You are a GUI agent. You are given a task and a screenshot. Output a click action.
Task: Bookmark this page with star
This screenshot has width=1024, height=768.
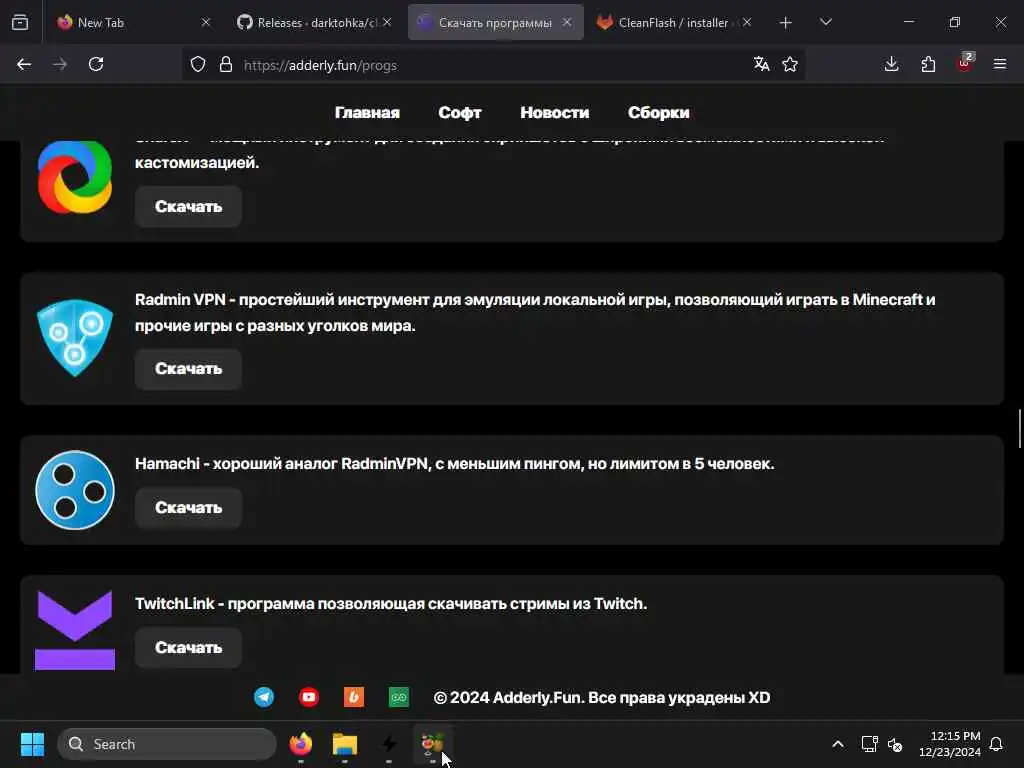[x=790, y=64]
